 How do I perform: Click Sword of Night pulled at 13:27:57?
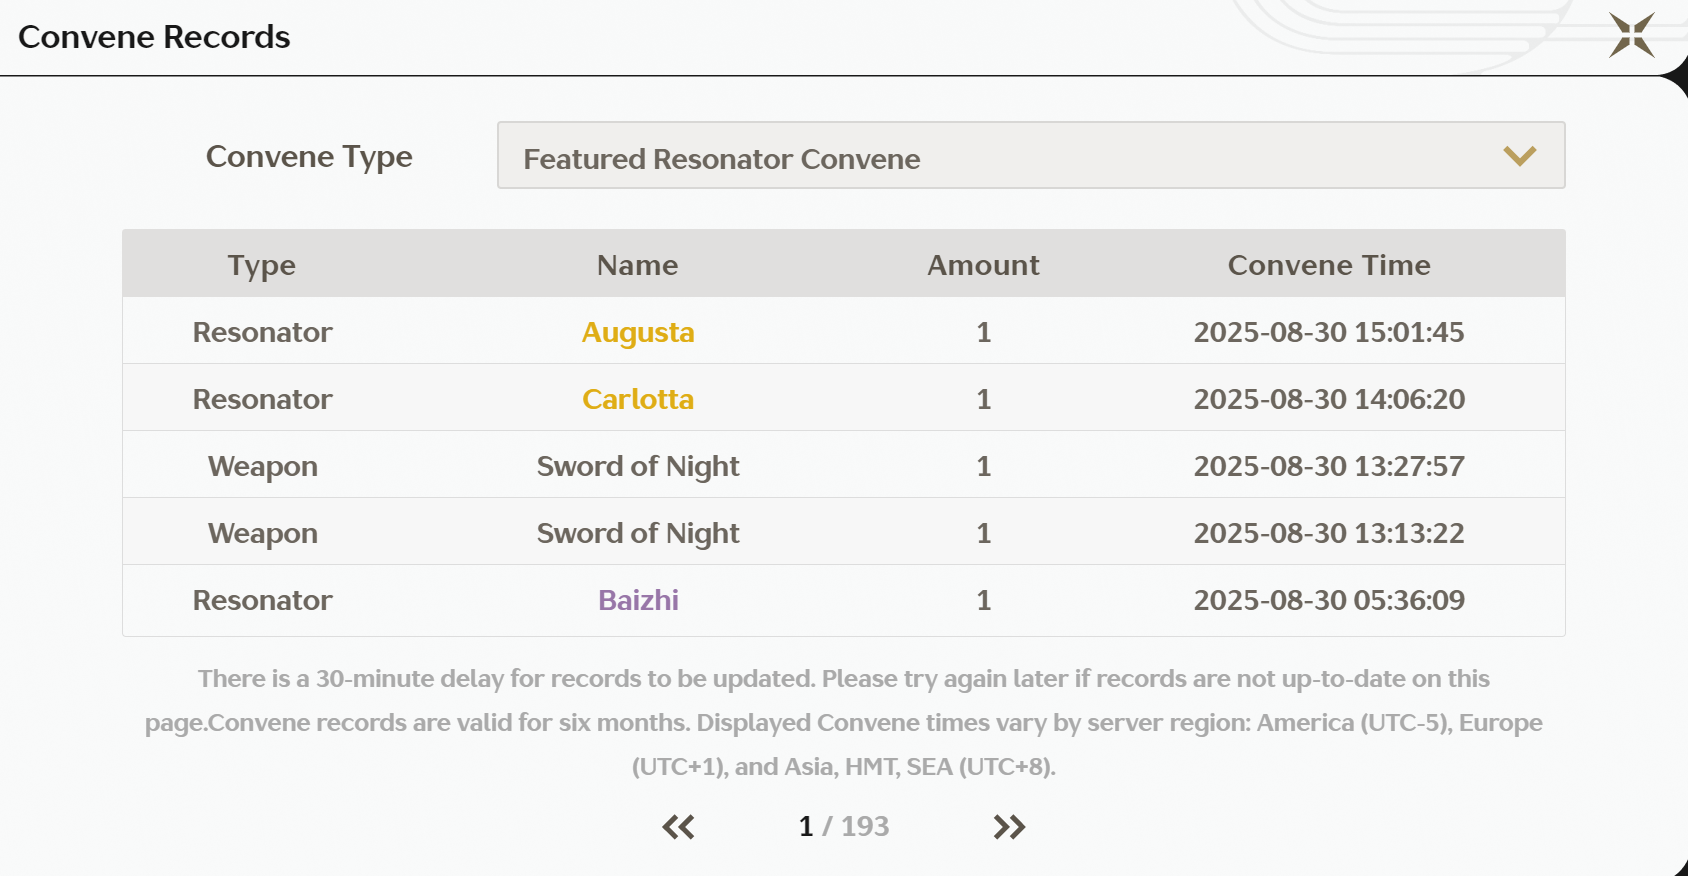(x=638, y=466)
